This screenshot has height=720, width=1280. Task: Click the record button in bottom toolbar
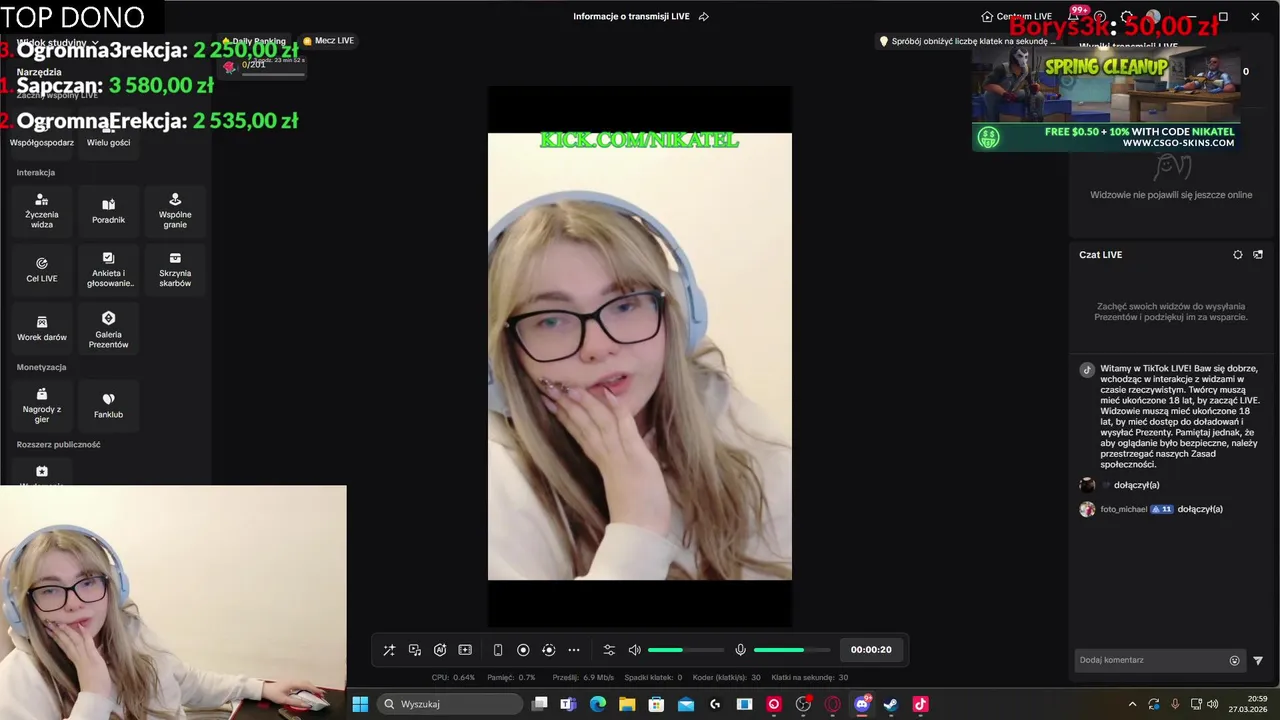[523, 650]
